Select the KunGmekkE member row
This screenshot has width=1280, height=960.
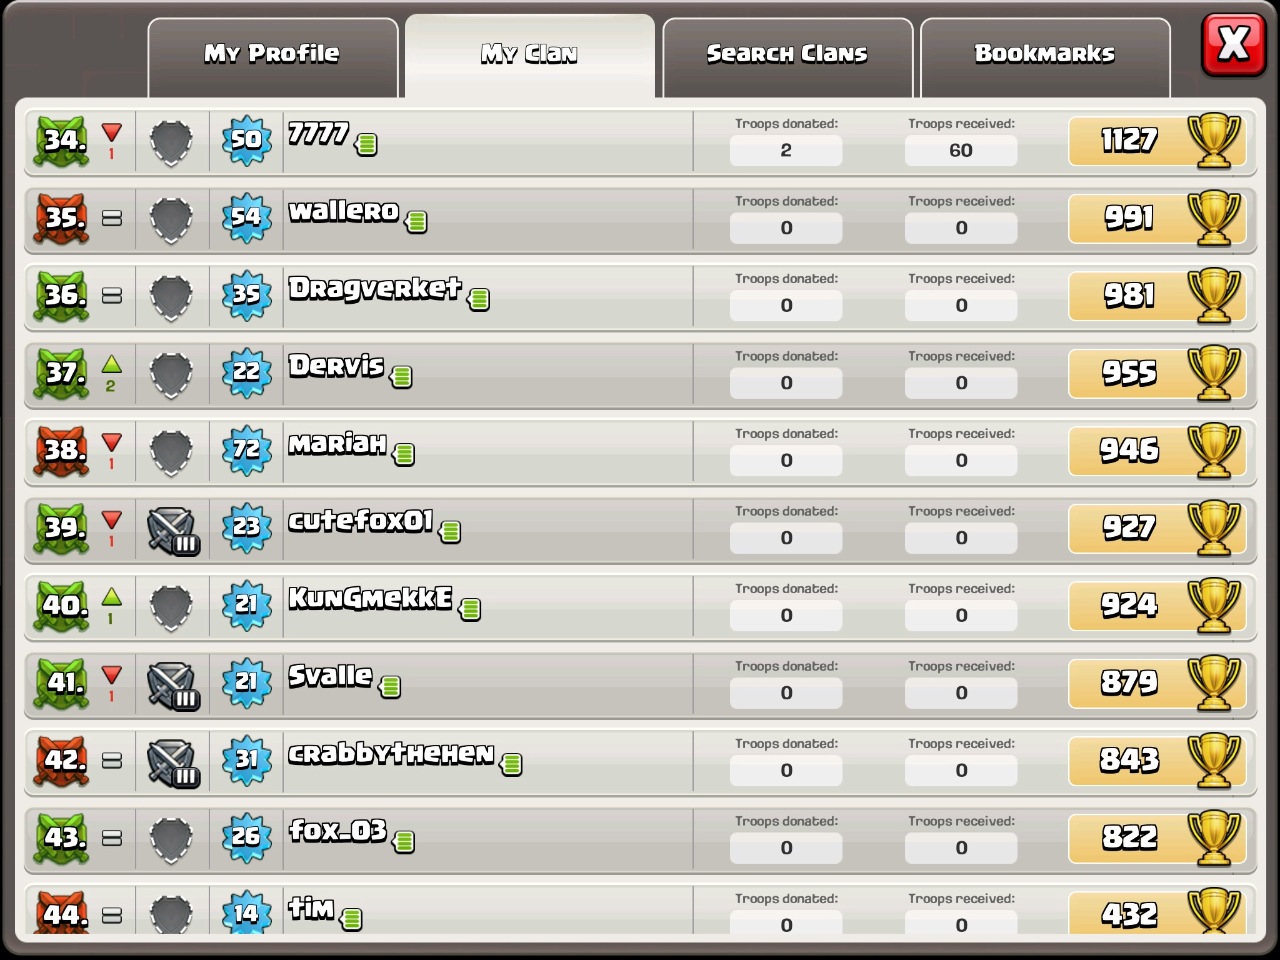[640, 607]
